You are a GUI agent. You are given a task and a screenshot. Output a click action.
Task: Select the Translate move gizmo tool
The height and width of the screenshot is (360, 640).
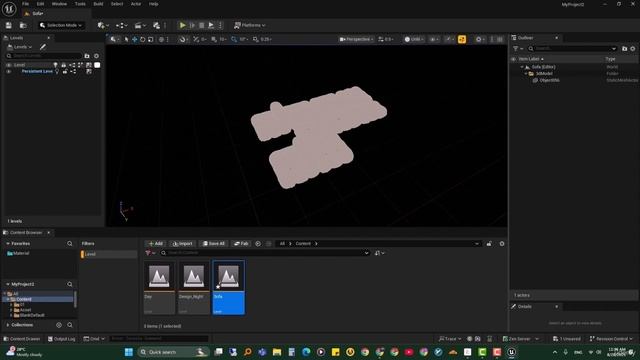[134, 40]
